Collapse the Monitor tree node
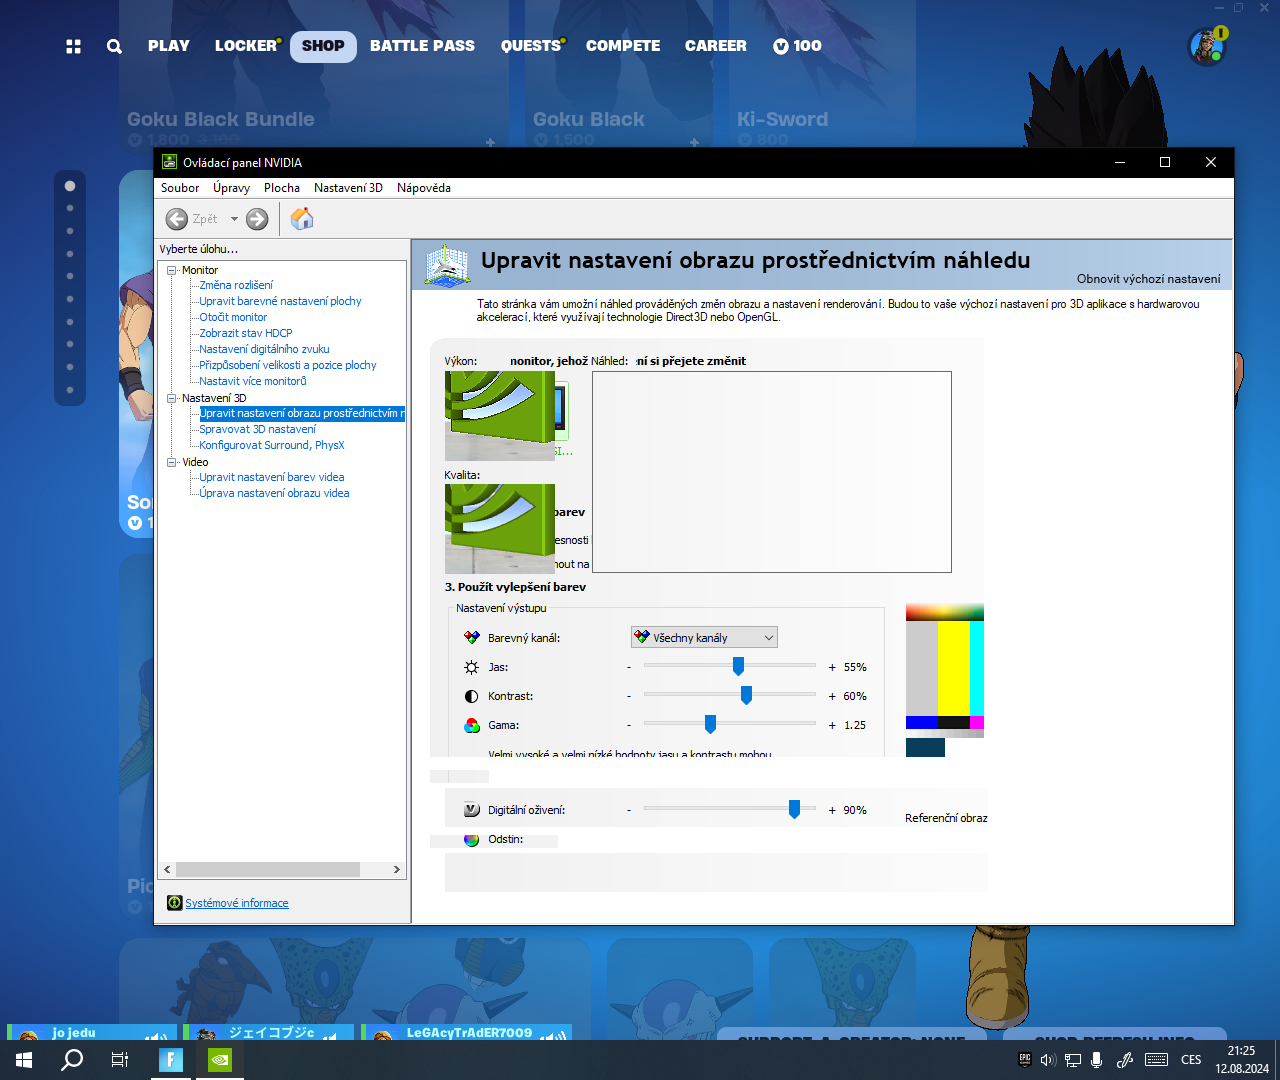 (x=171, y=270)
